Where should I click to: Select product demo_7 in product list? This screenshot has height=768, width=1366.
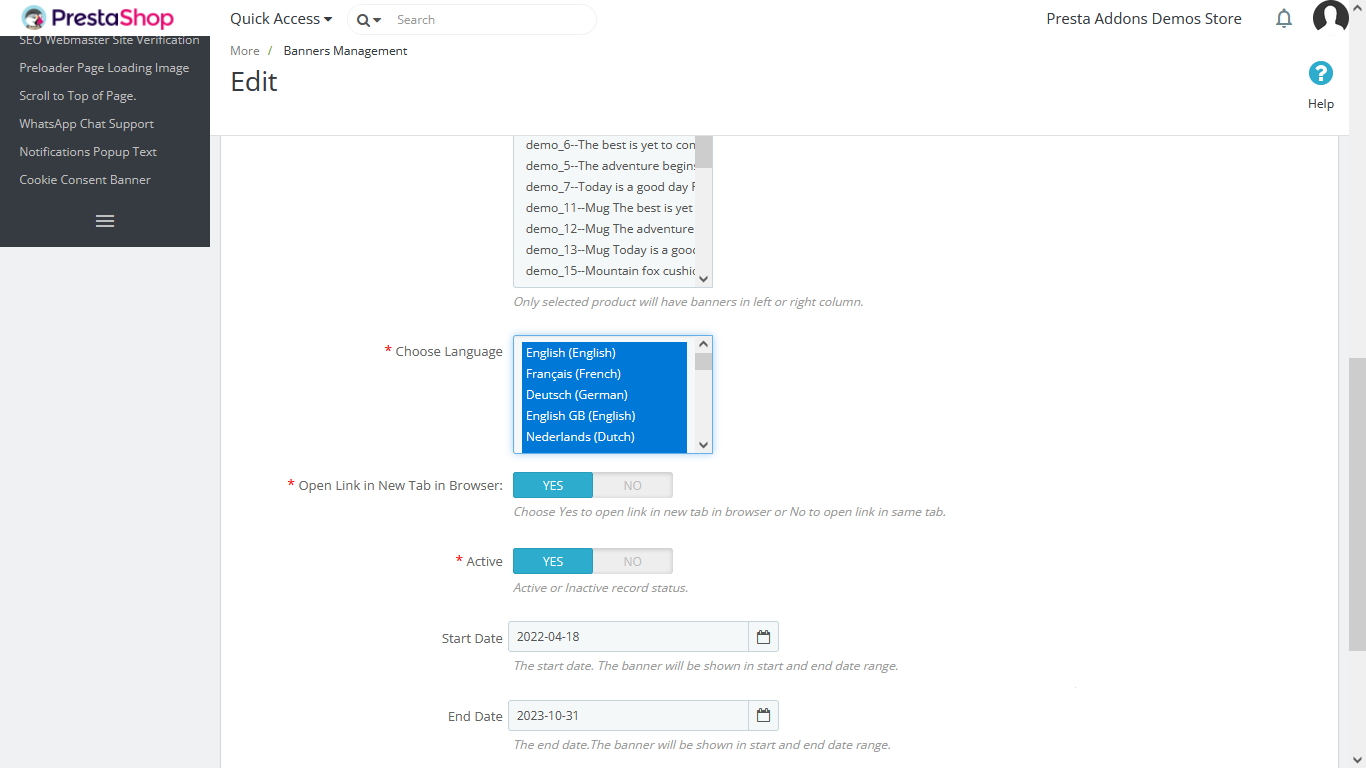609,187
